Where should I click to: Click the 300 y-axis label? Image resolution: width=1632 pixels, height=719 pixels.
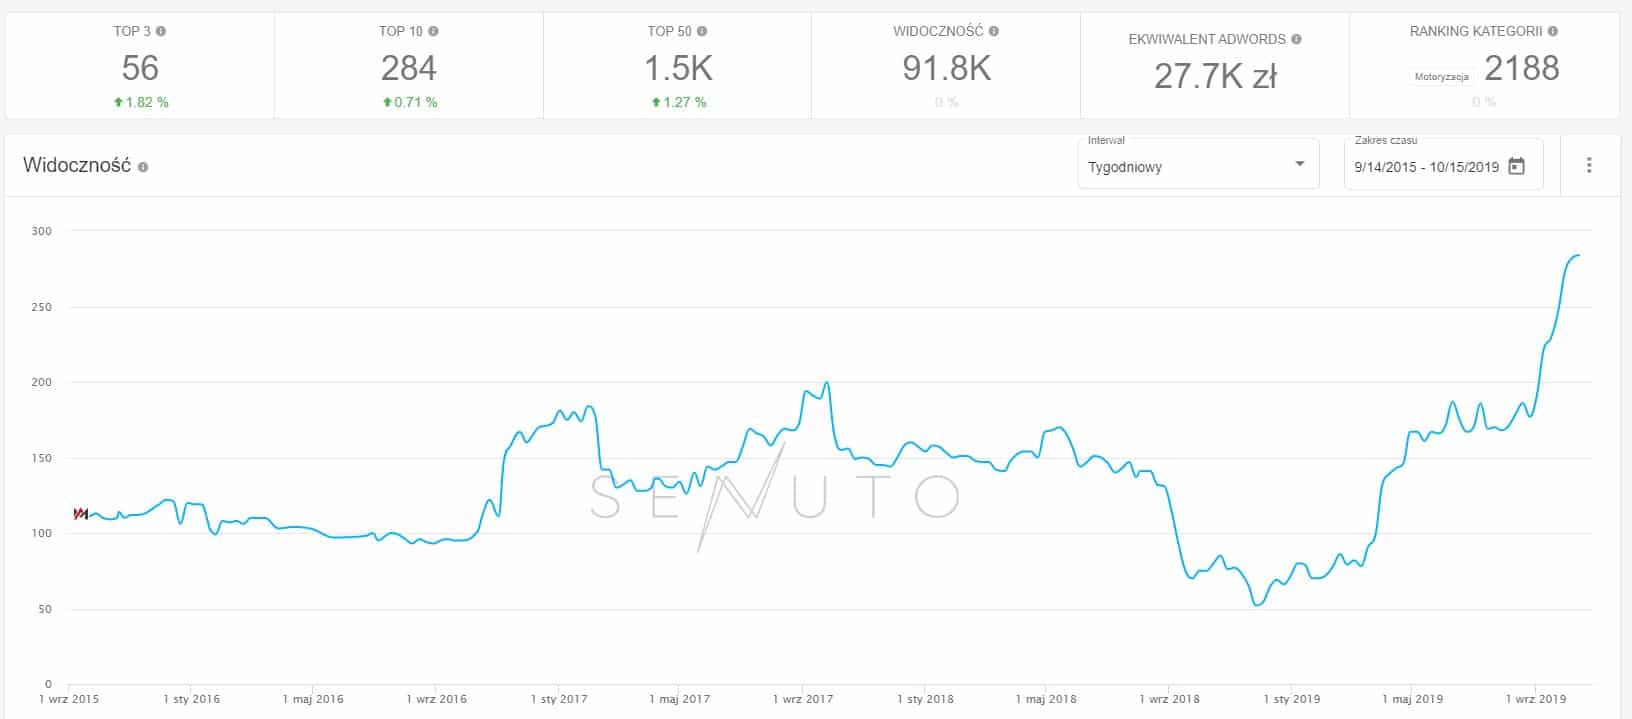pyautogui.click(x=41, y=231)
